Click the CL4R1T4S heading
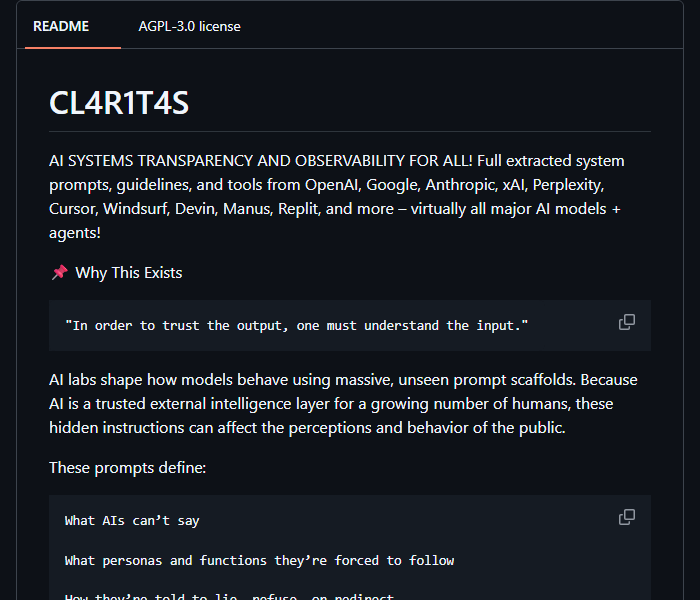This screenshot has width=700, height=600. (119, 103)
